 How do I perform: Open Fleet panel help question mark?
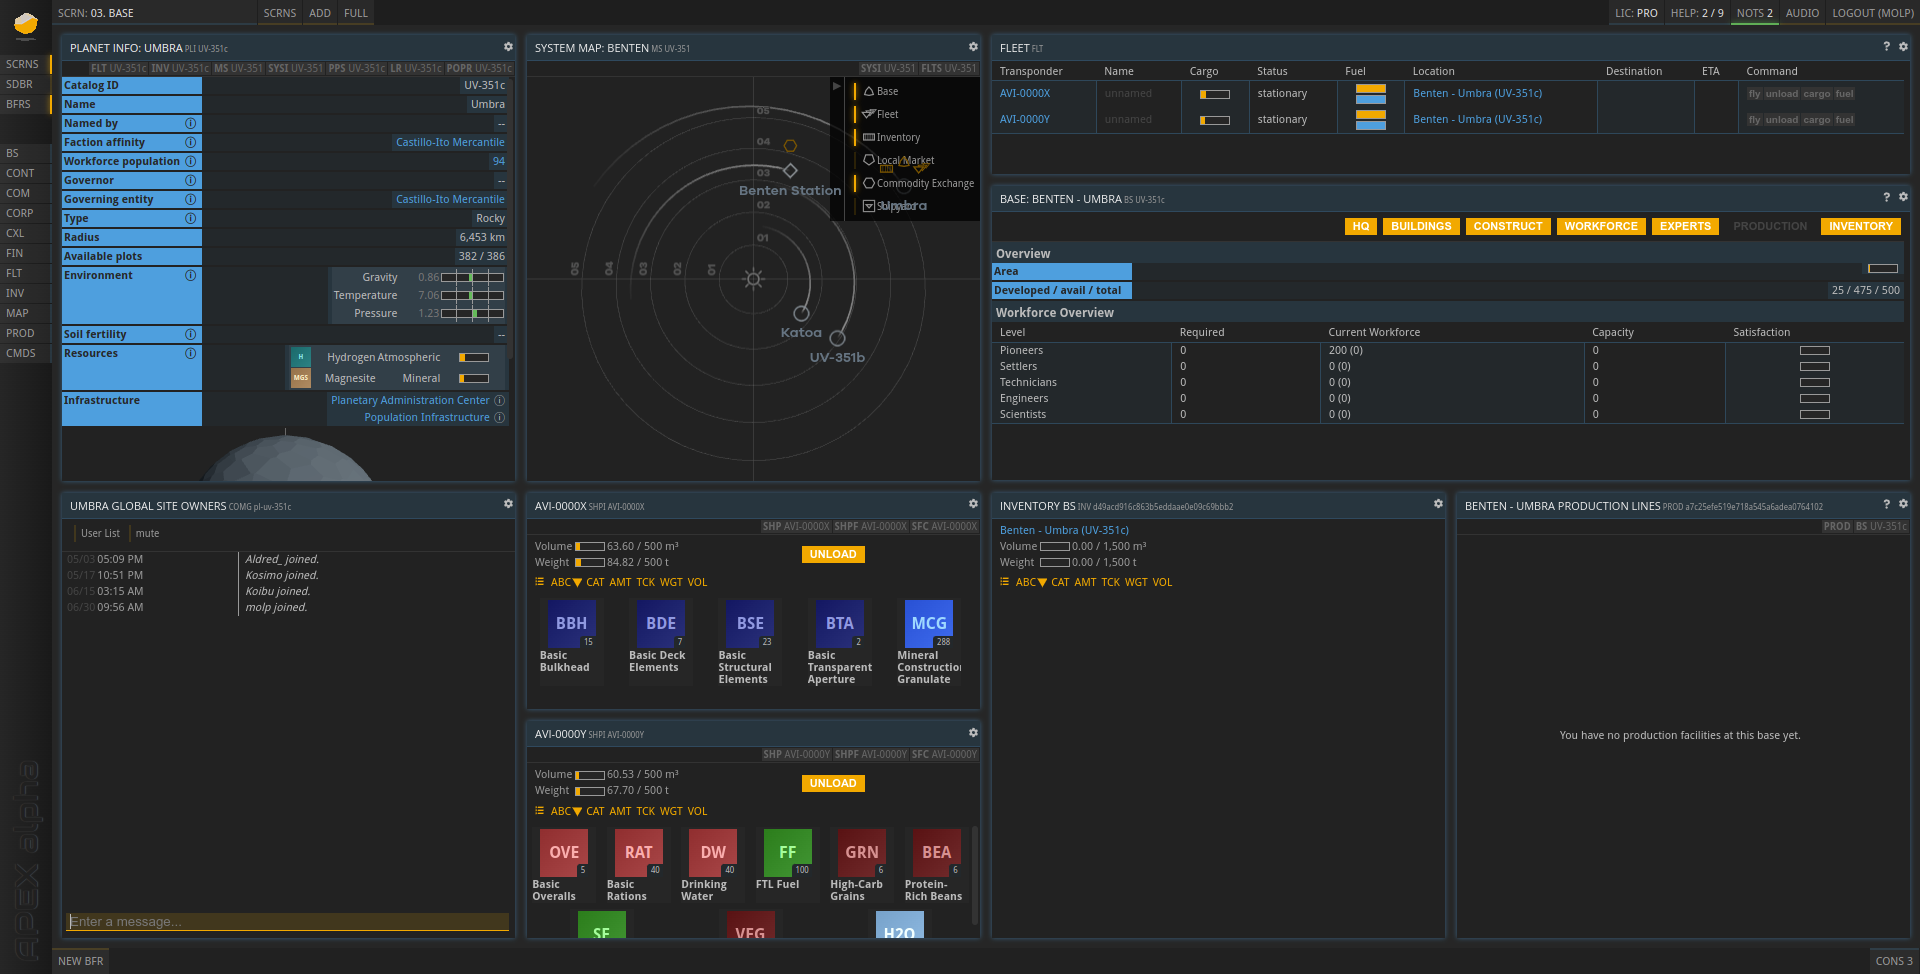[1887, 47]
